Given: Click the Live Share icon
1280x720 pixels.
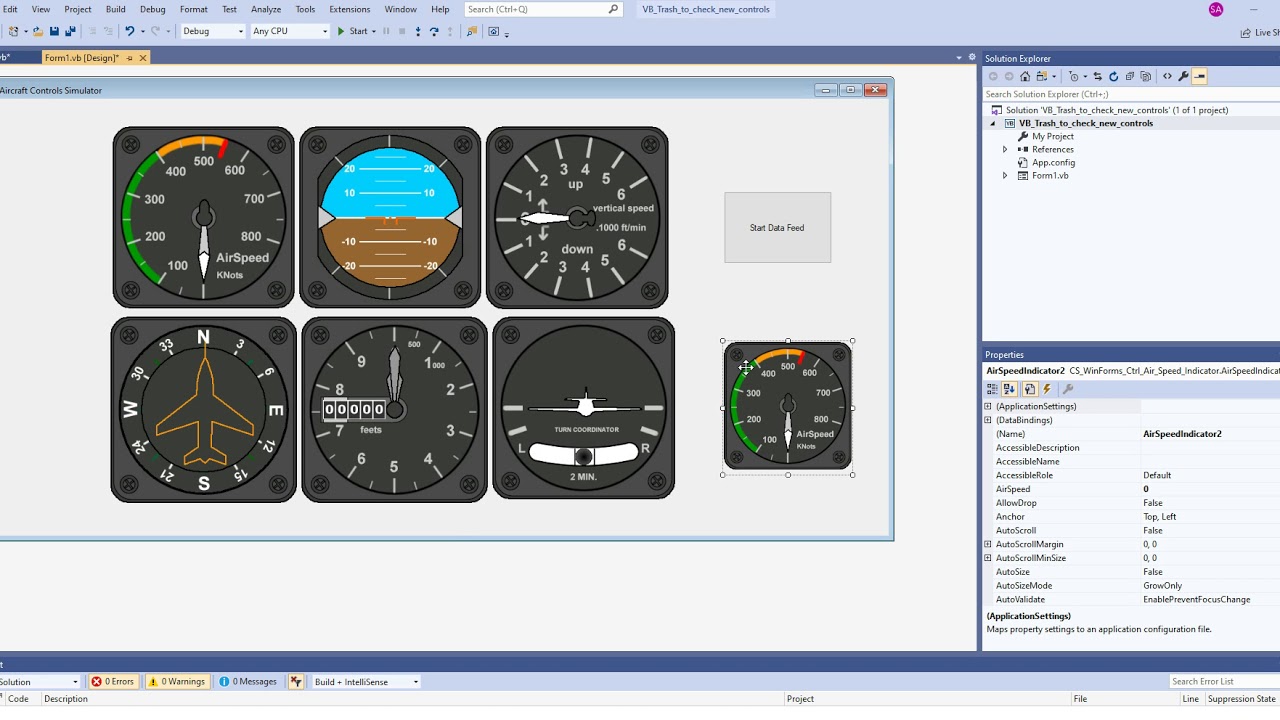Looking at the screenshot, I should pos(1246,32).
